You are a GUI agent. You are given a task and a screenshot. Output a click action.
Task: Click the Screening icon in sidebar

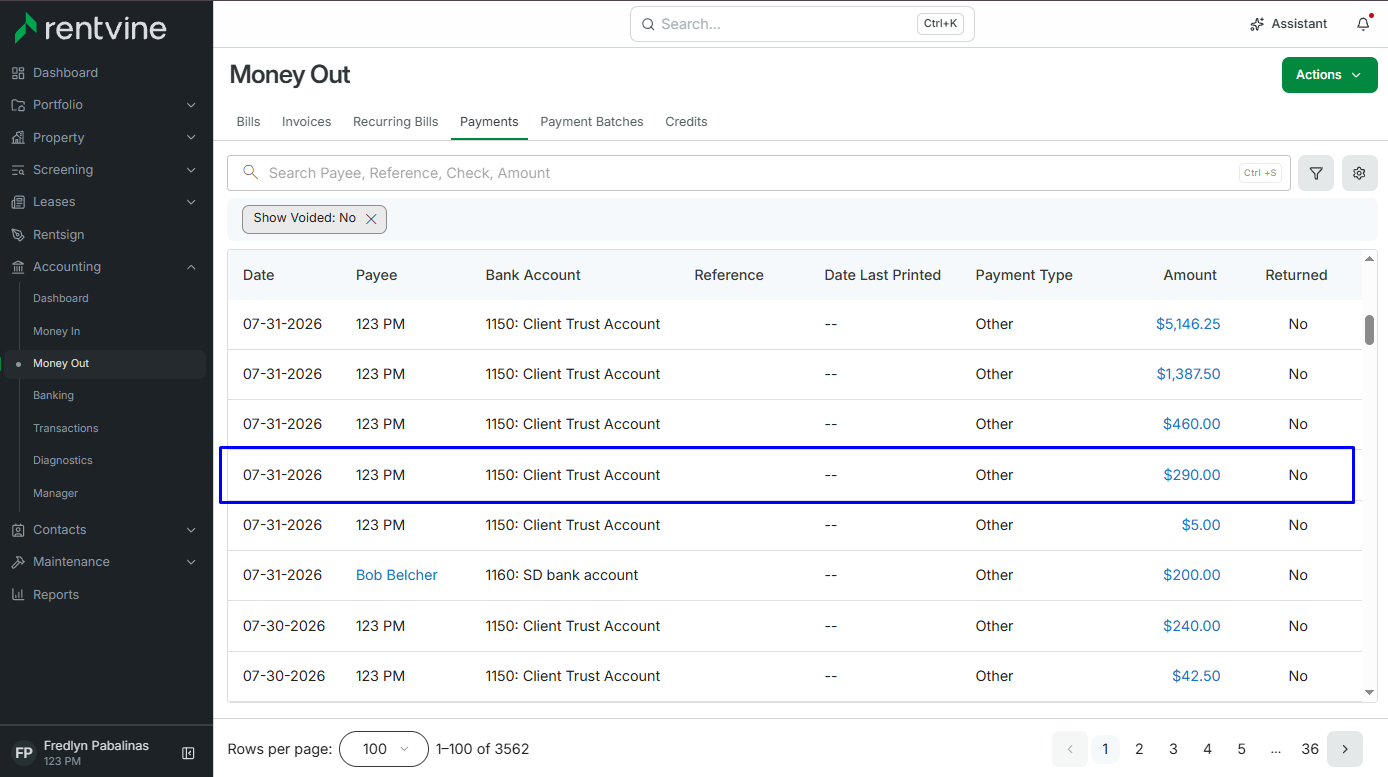(18, 170)
